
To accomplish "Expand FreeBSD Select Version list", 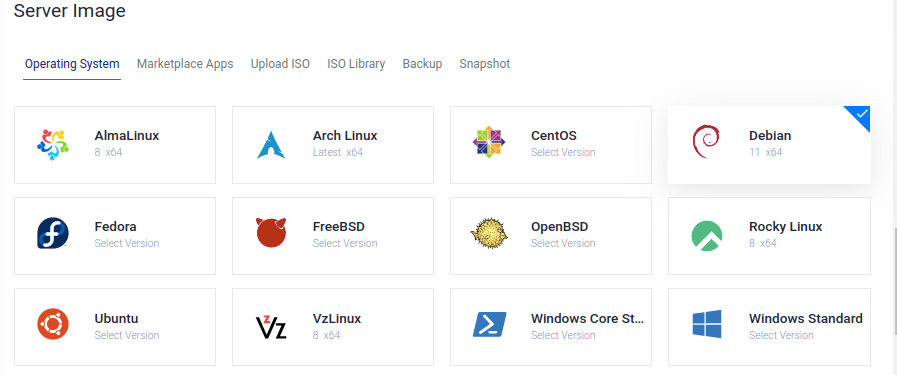I will (345, 244).
